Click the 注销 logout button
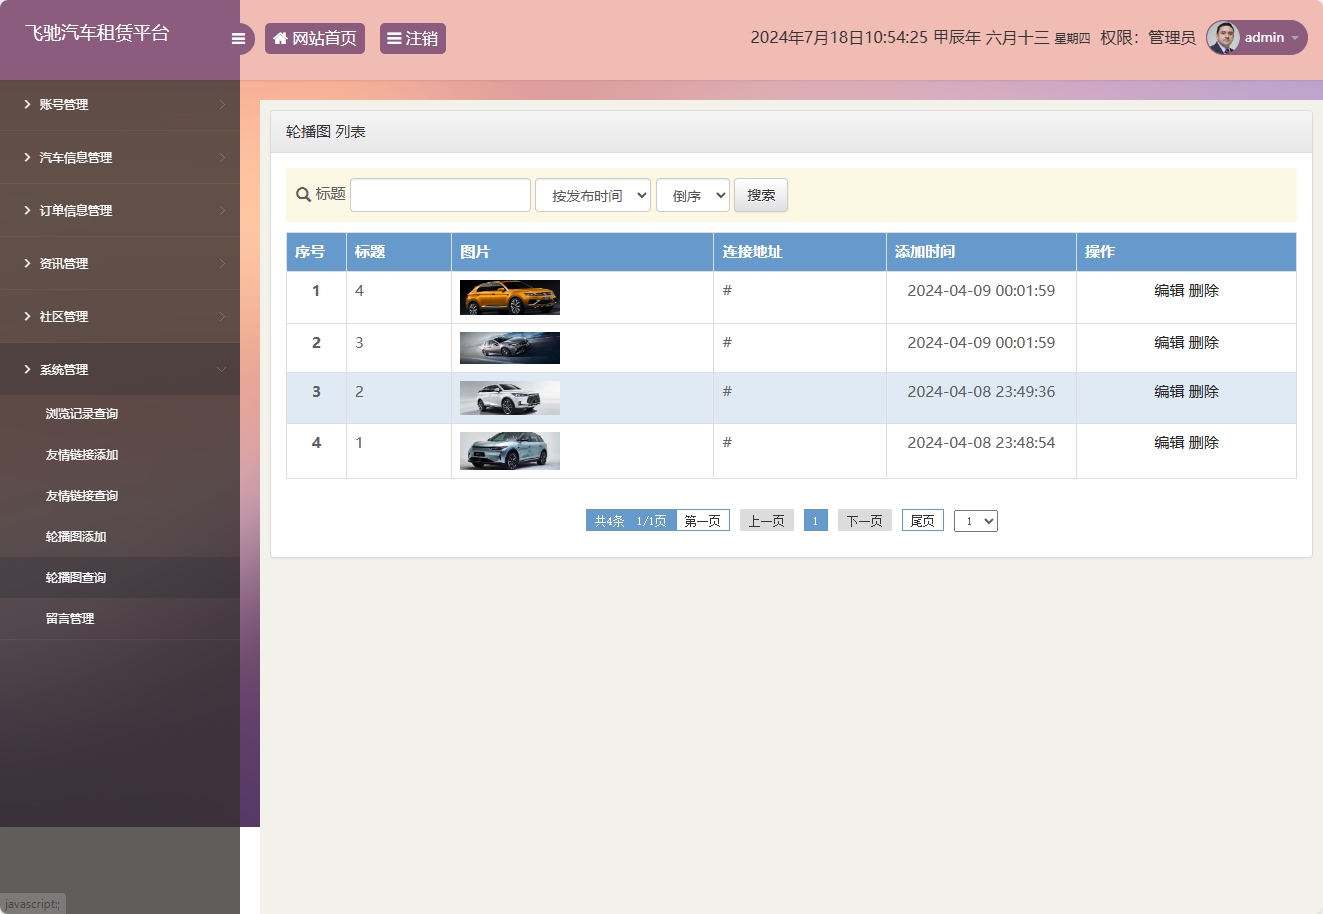 (x=412, y=39)
